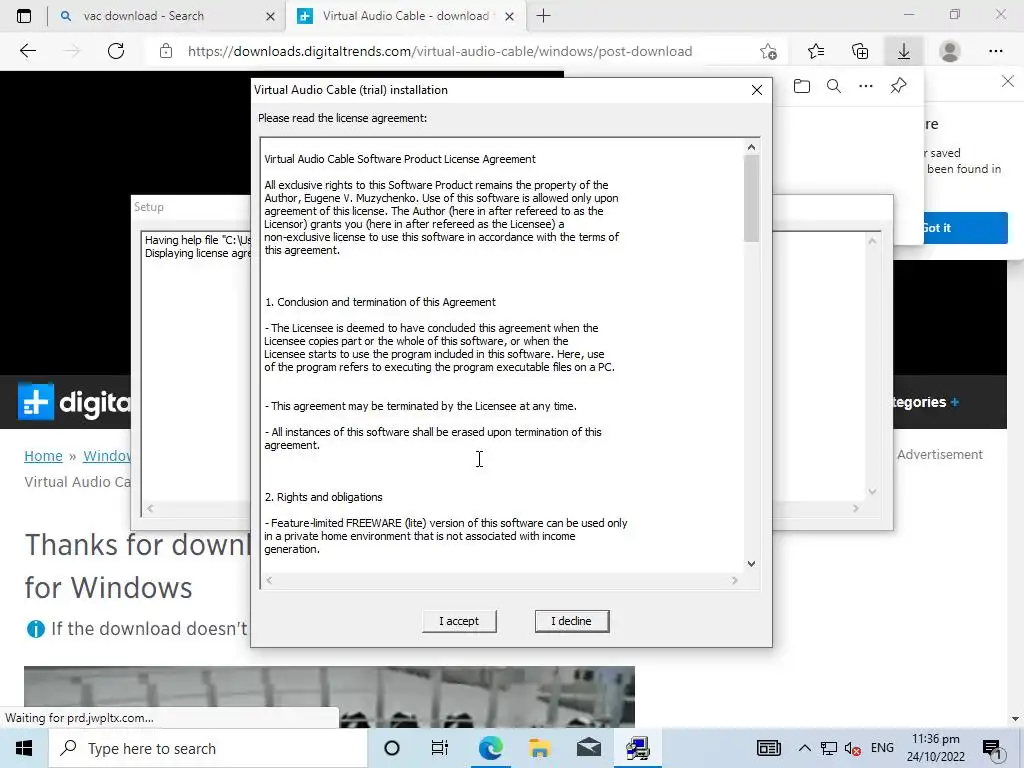Open the notification center icon
Image resolution: width=1024 pixels, height=768 pixels.
(x=992, y=748)
